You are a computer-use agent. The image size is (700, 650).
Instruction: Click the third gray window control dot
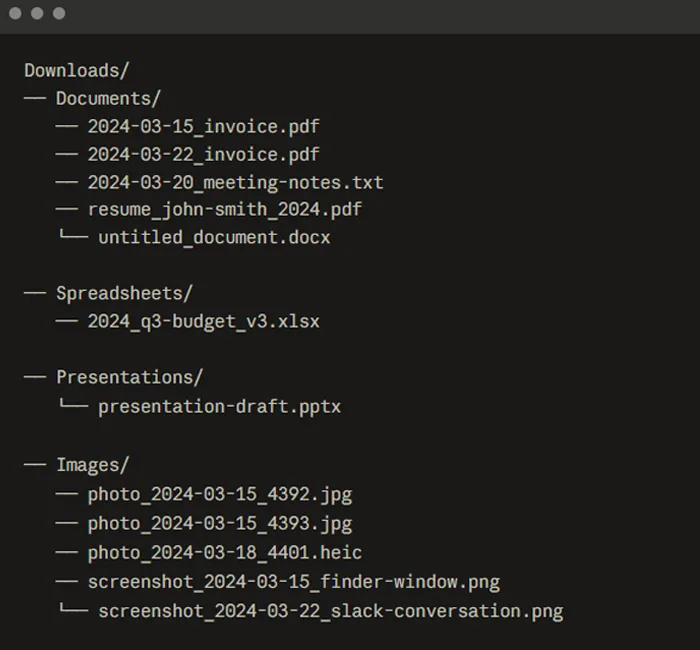click(59, 13)
